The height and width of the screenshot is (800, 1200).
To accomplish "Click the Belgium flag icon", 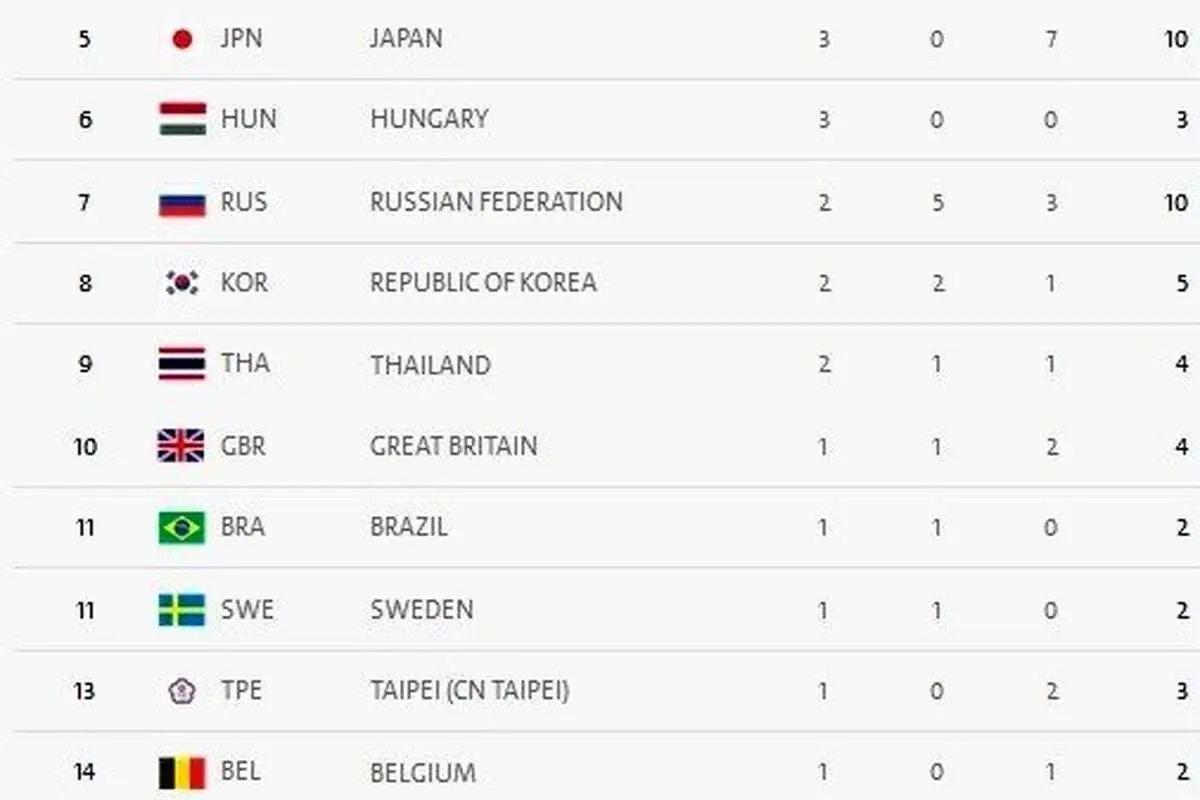I will coord(182,772).
